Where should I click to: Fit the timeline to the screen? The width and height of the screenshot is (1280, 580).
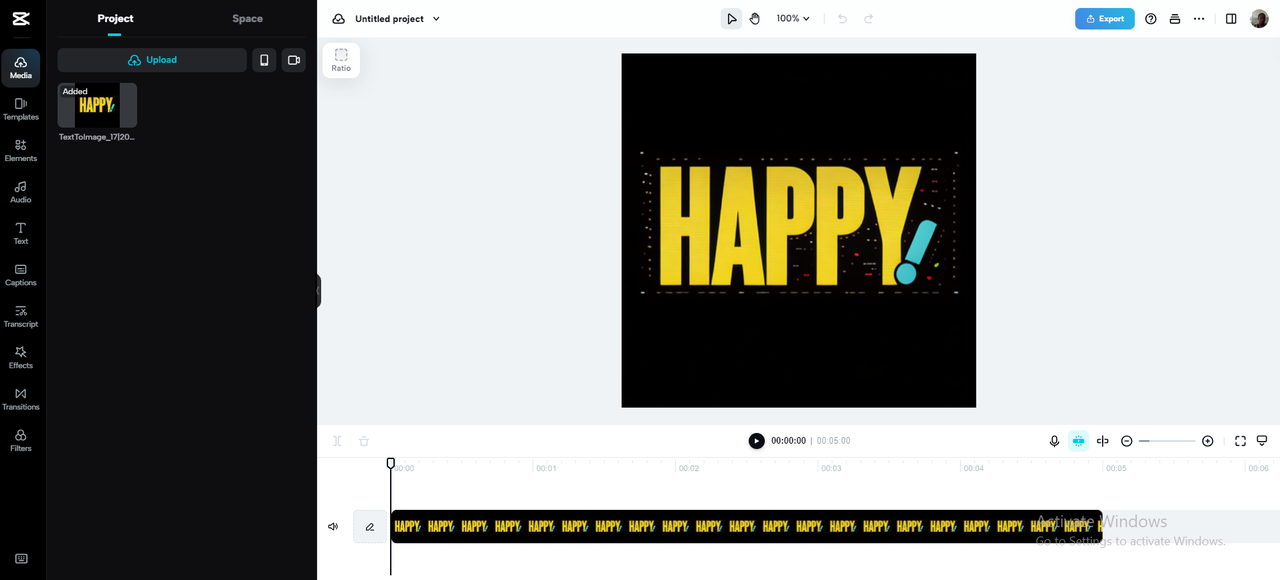click(x=1240, y=441)
